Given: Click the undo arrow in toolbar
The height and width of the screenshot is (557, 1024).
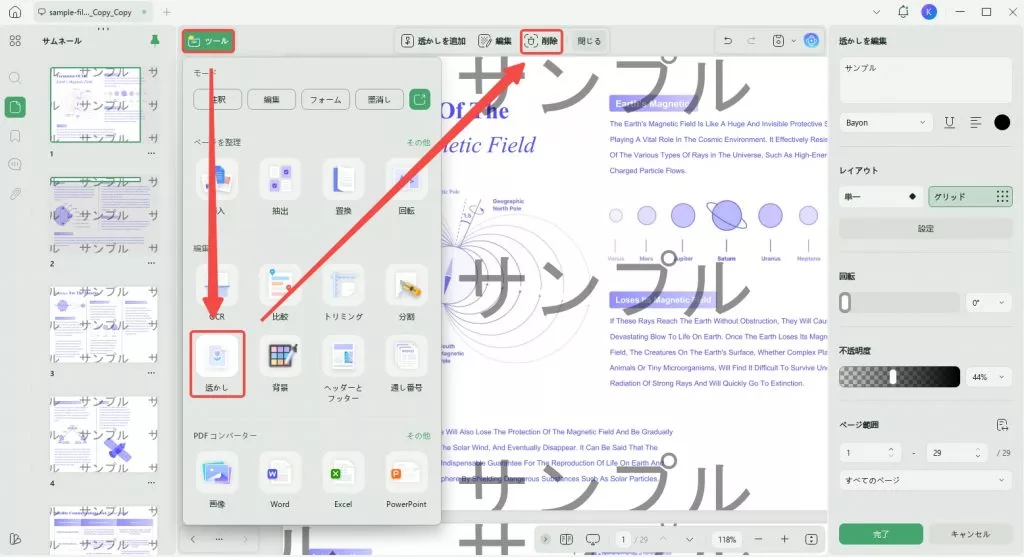Looking at the screenshot, I should click(728, 40).
